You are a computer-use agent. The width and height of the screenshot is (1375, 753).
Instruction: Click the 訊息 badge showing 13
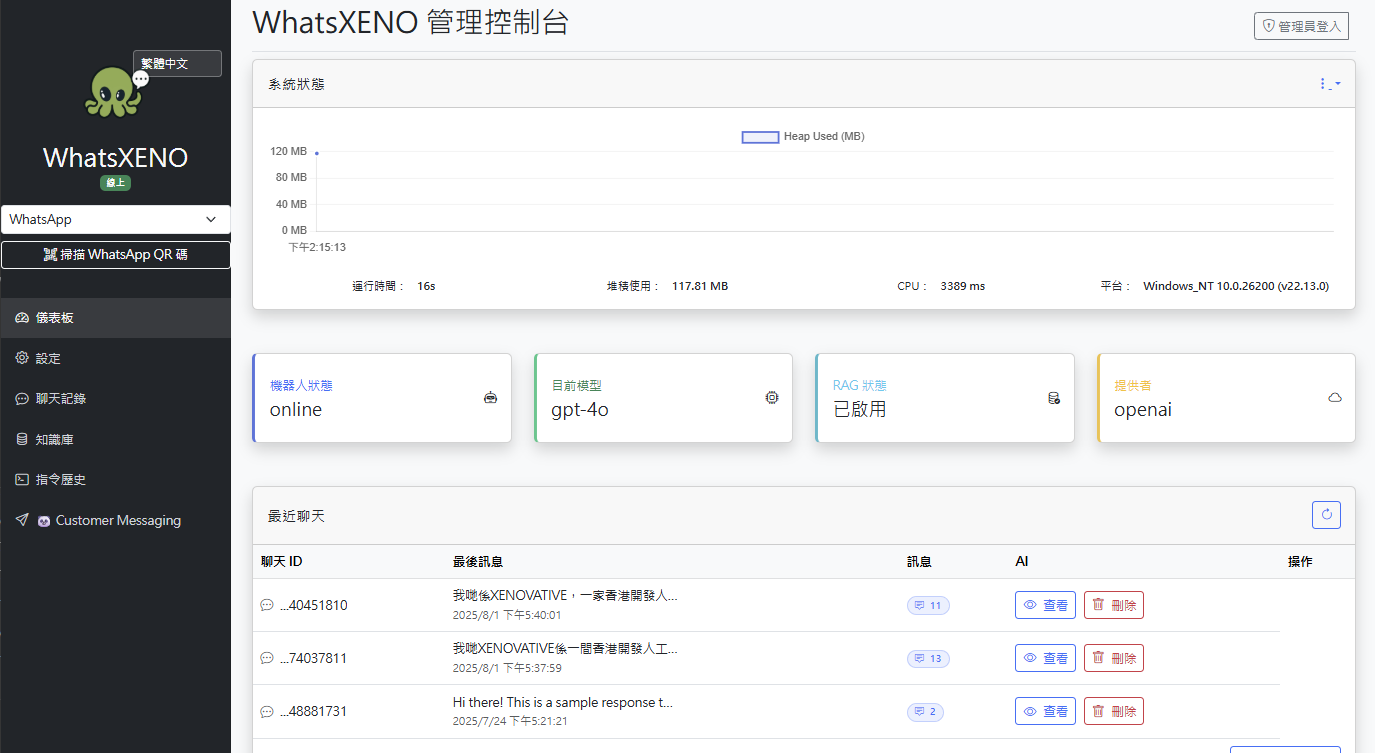pos(928,658)
